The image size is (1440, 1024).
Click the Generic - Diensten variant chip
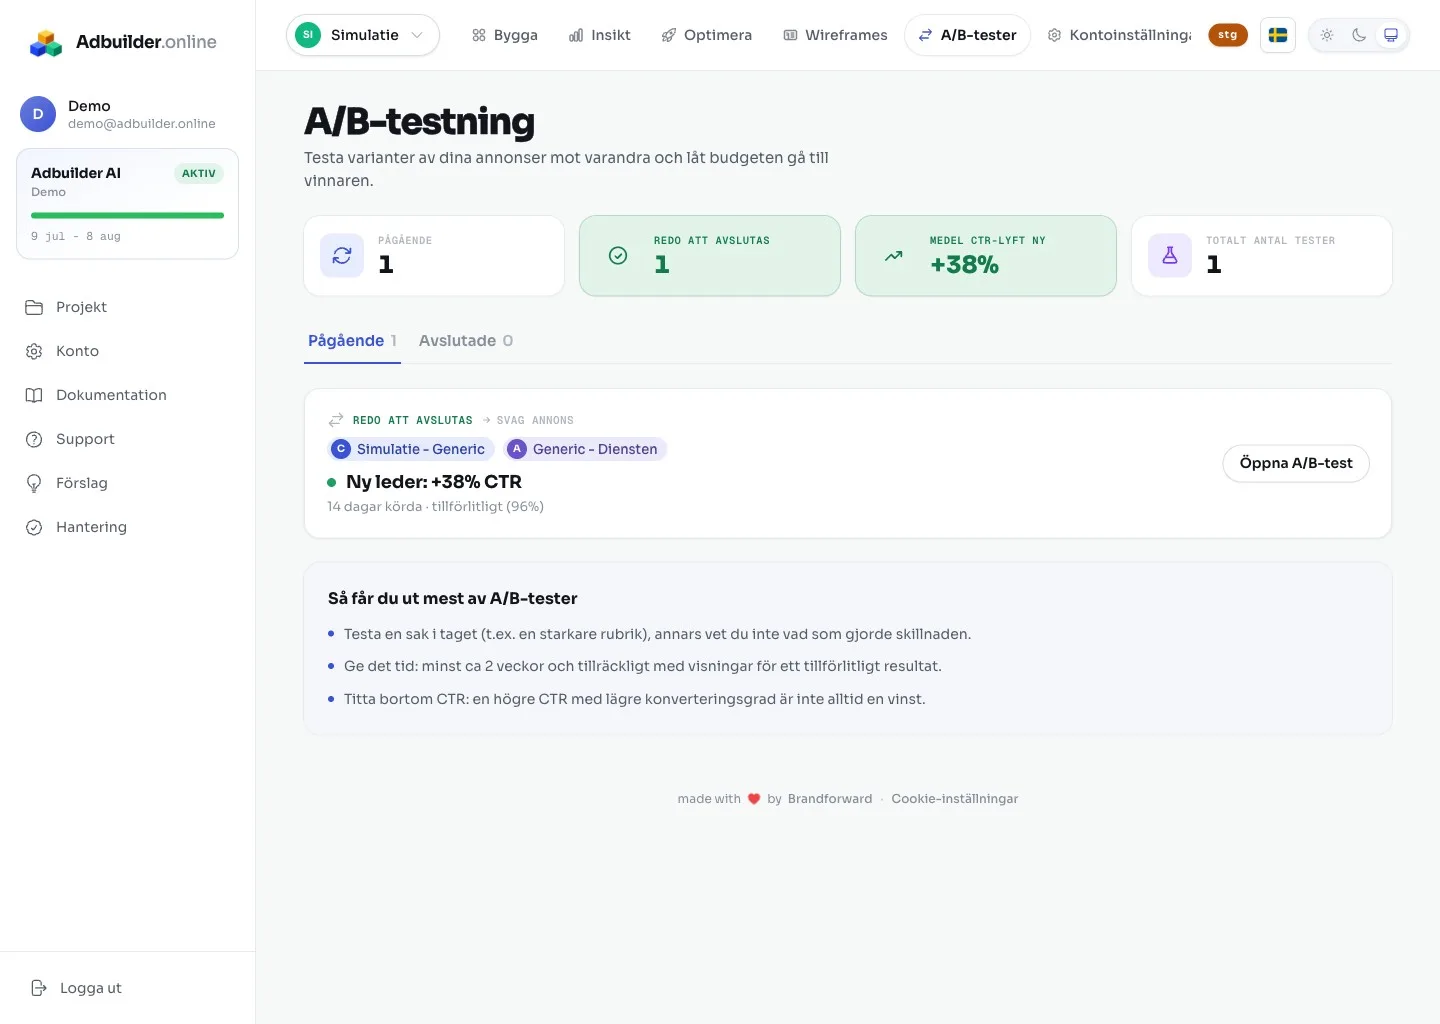click(x=586, y=449)
